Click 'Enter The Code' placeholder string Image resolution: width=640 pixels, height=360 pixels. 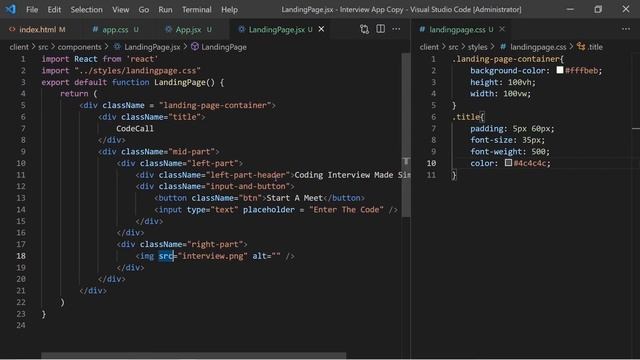click(347, 210)
